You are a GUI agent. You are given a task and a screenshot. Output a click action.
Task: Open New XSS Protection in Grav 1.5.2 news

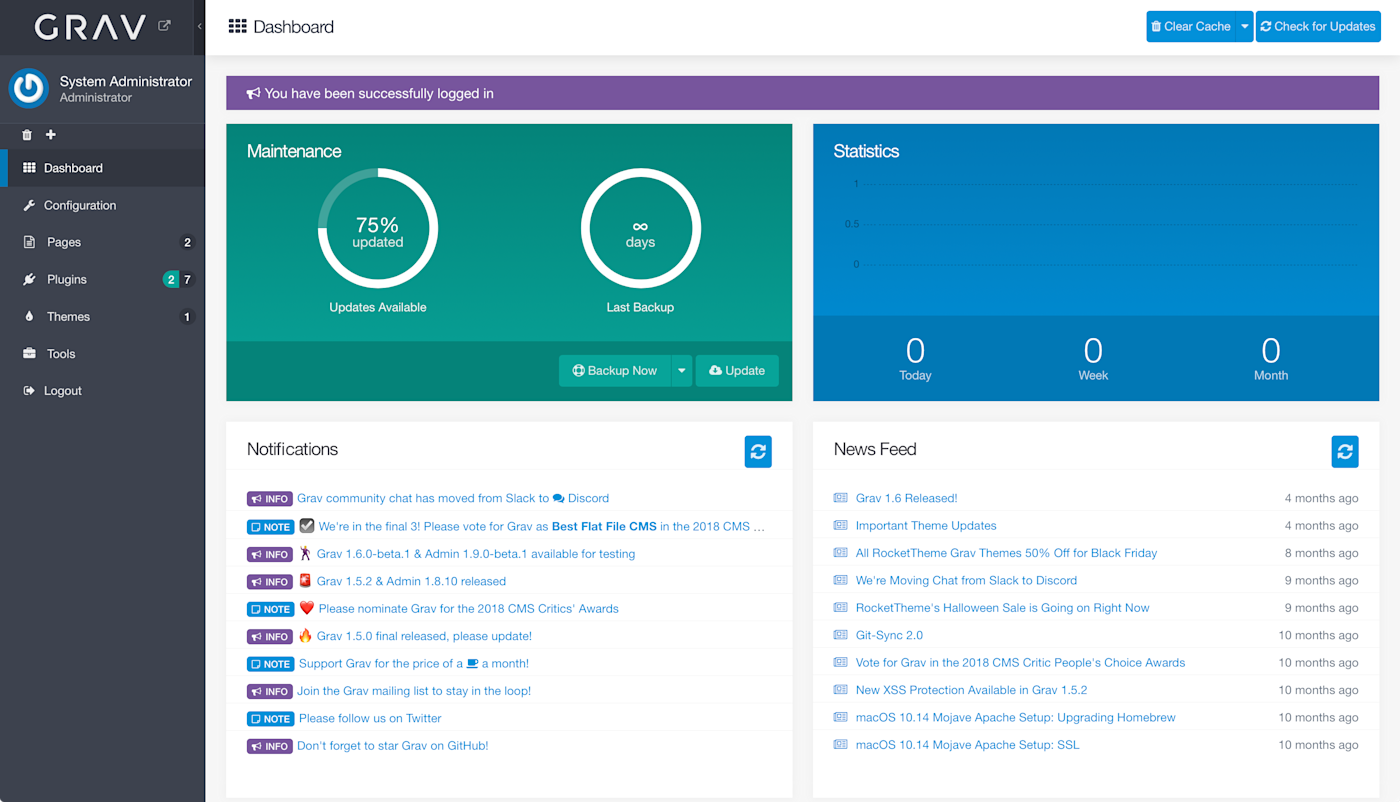click(972, 690)
